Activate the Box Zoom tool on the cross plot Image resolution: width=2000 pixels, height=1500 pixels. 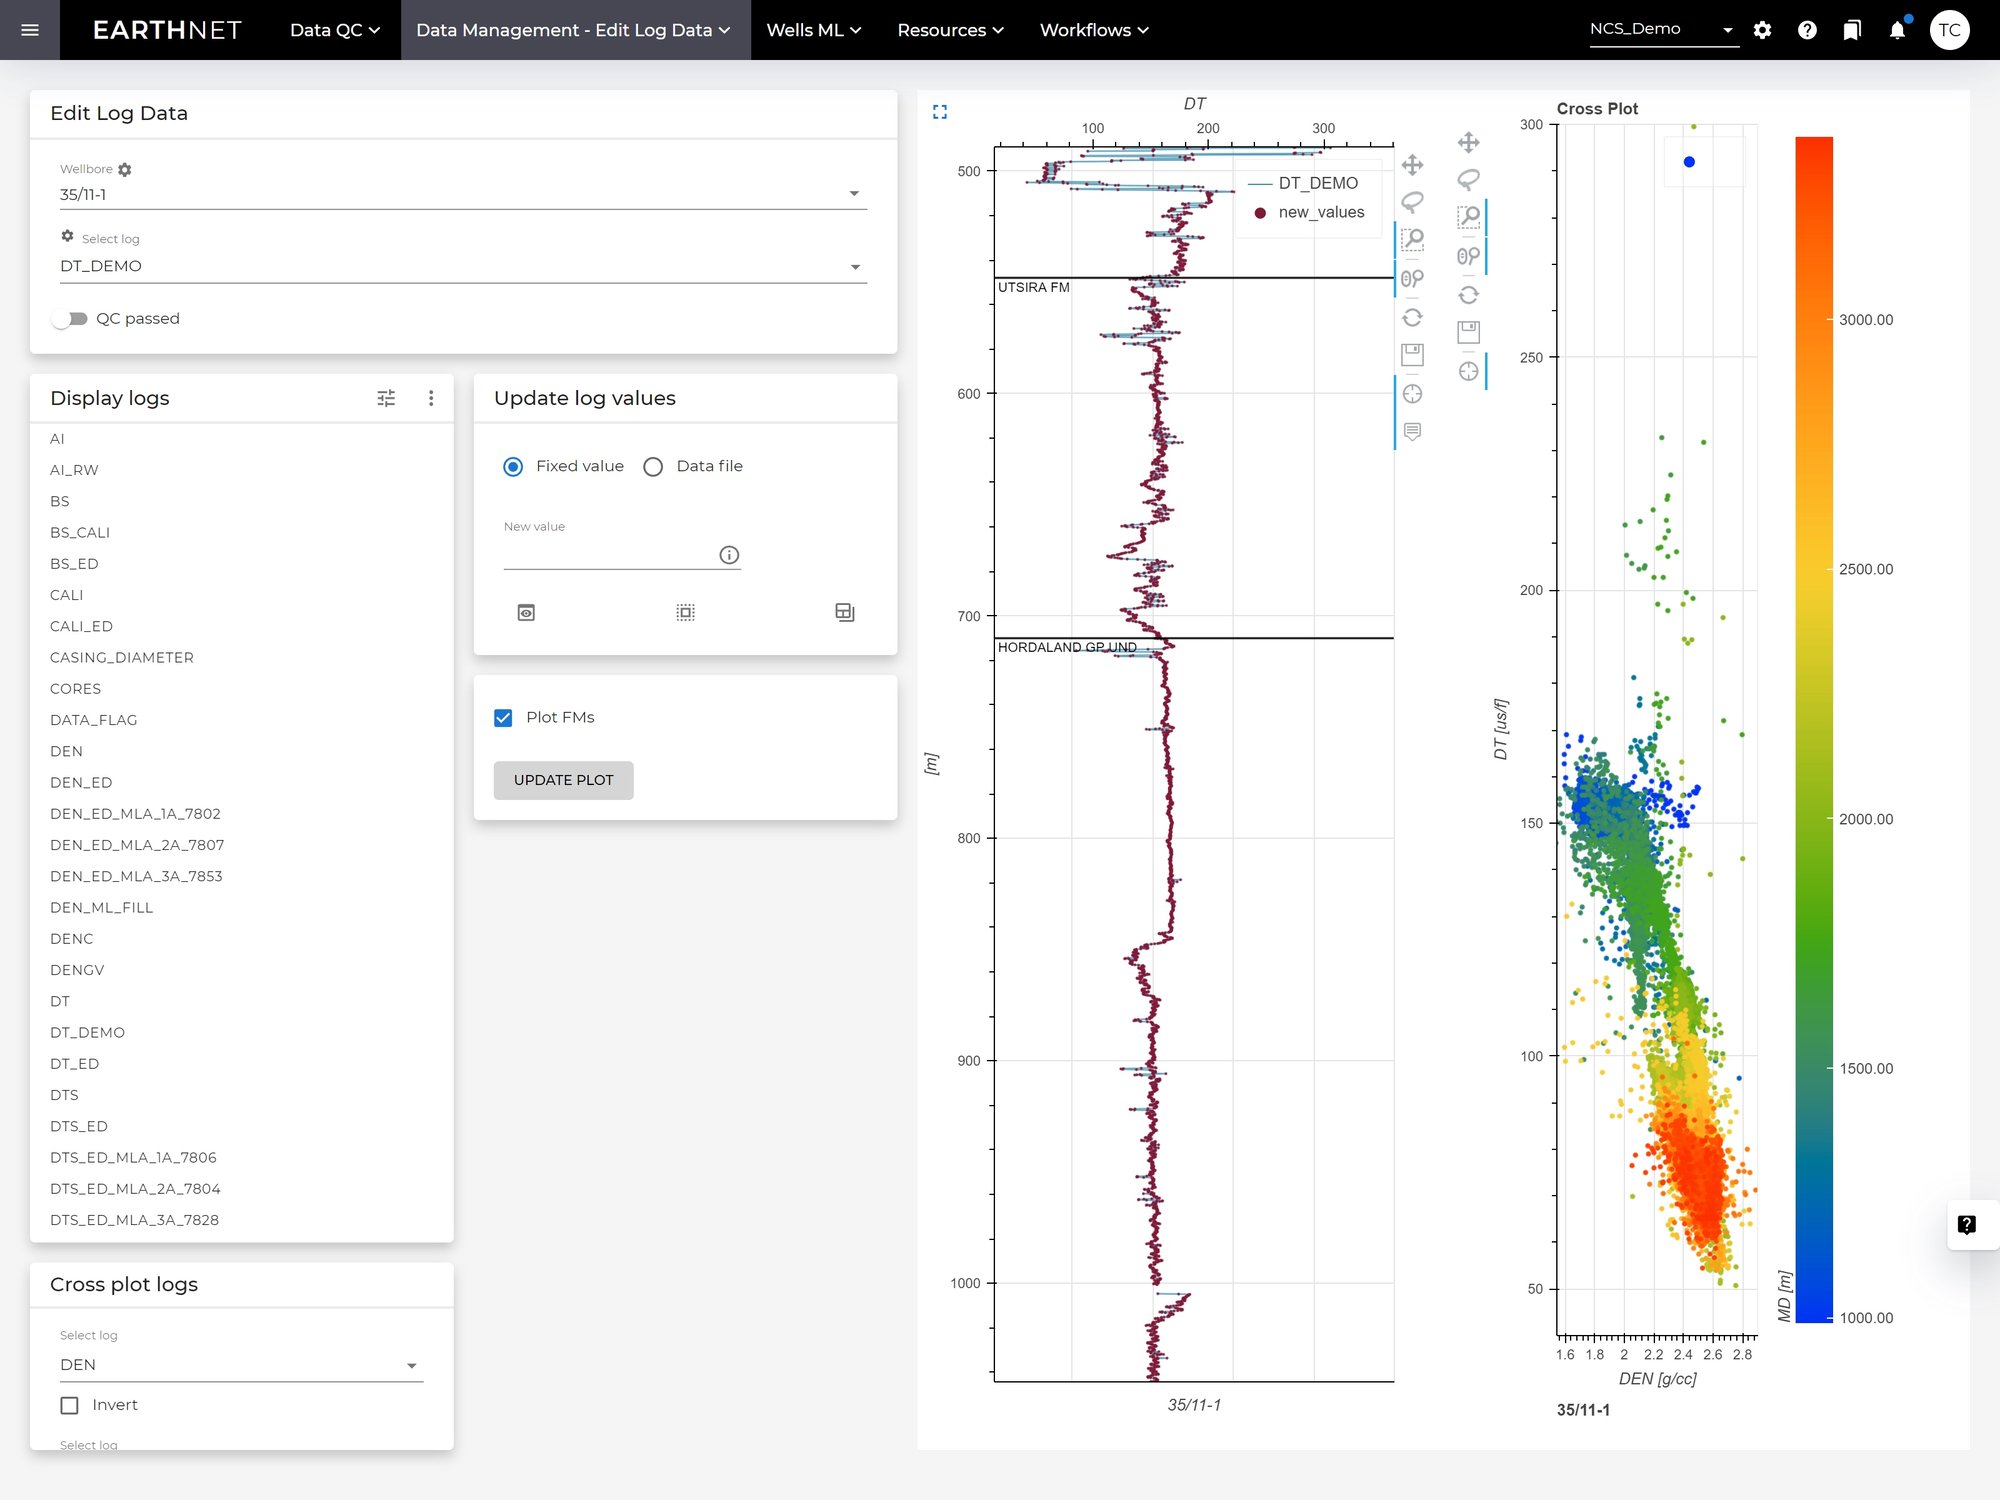[1468, 217]
